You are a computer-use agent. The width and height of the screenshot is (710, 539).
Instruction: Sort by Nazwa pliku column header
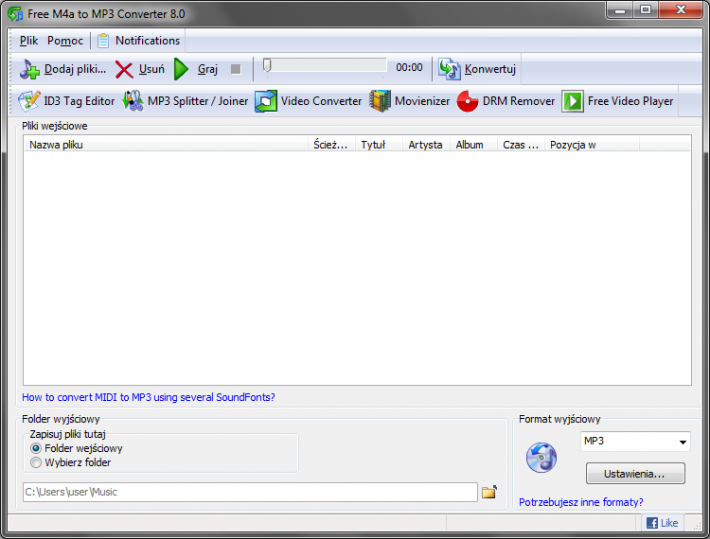click(x=166, y=145)
